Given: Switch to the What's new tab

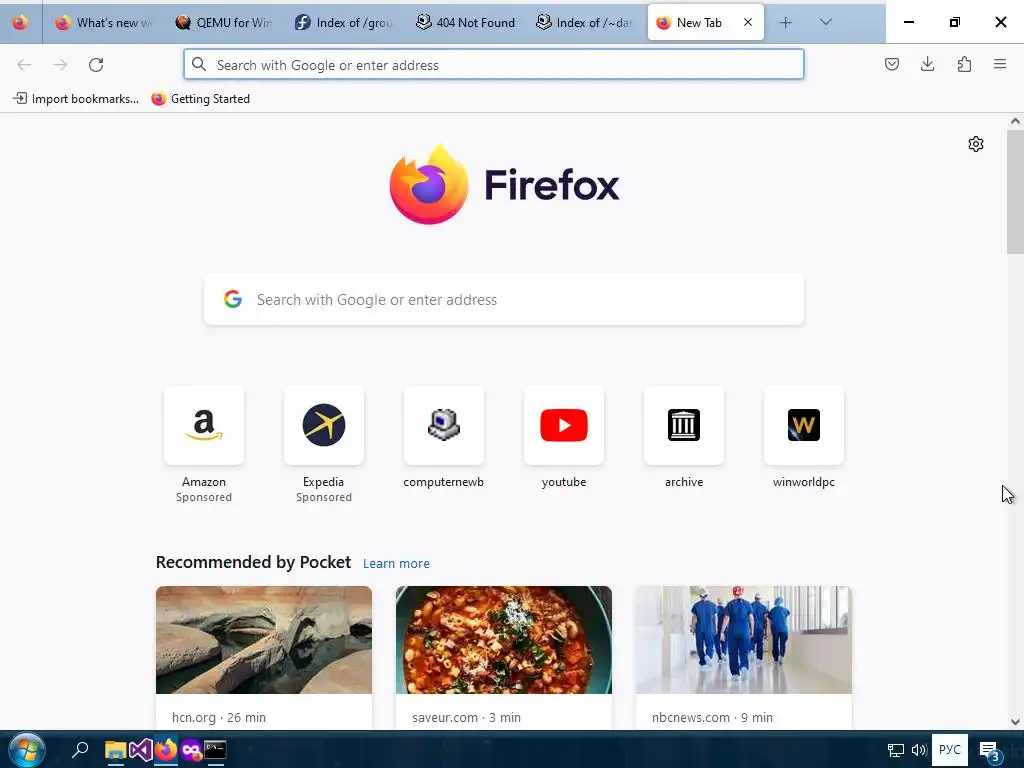Looking at the screenshot, I should [104, 22].
